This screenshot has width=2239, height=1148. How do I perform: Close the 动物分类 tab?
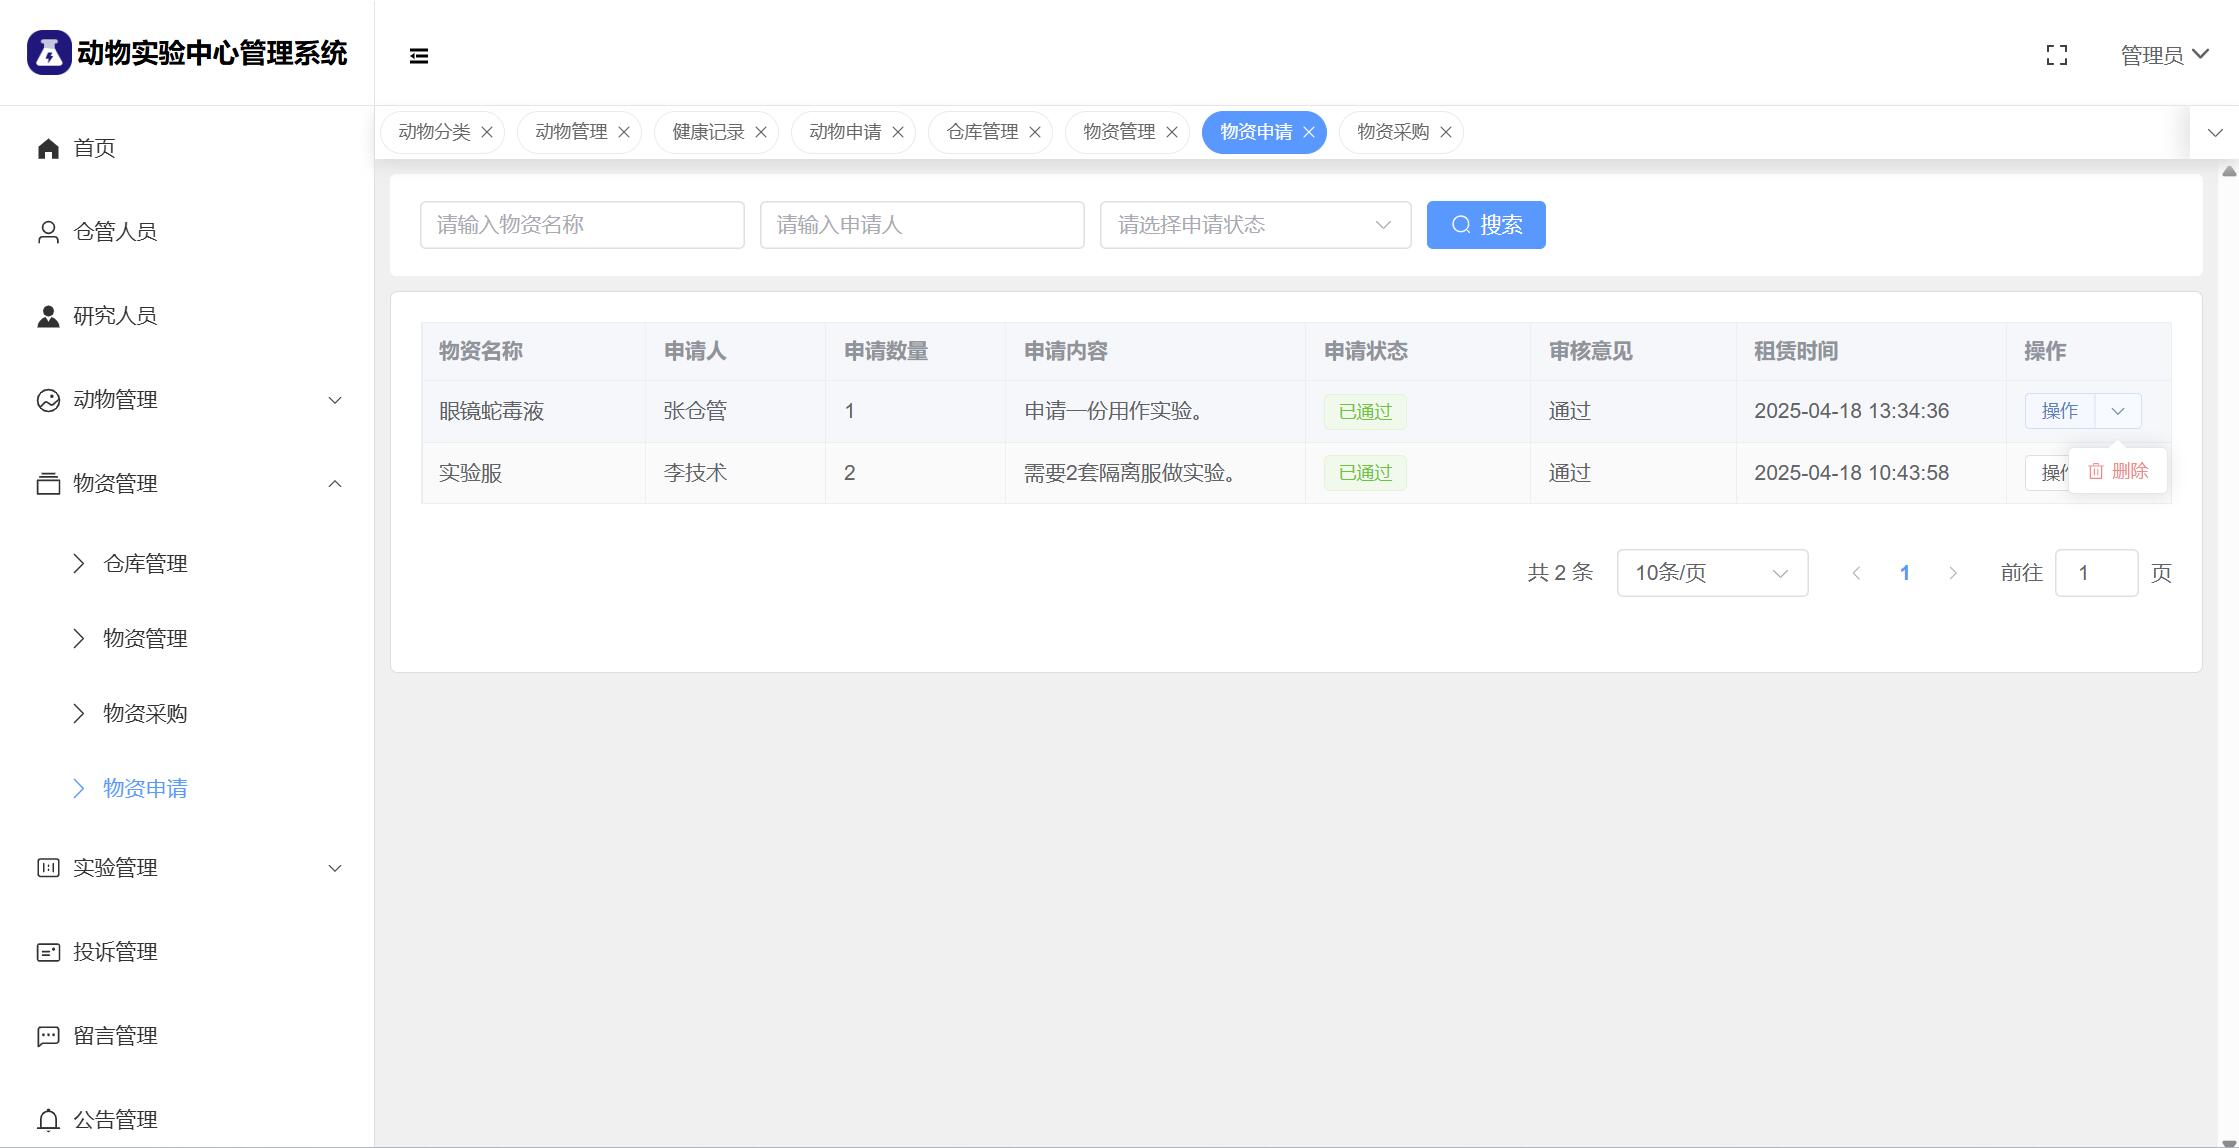tap(487, 132)
